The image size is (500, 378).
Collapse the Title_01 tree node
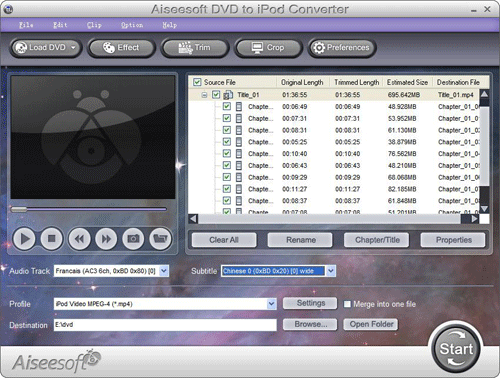[204, 95]
